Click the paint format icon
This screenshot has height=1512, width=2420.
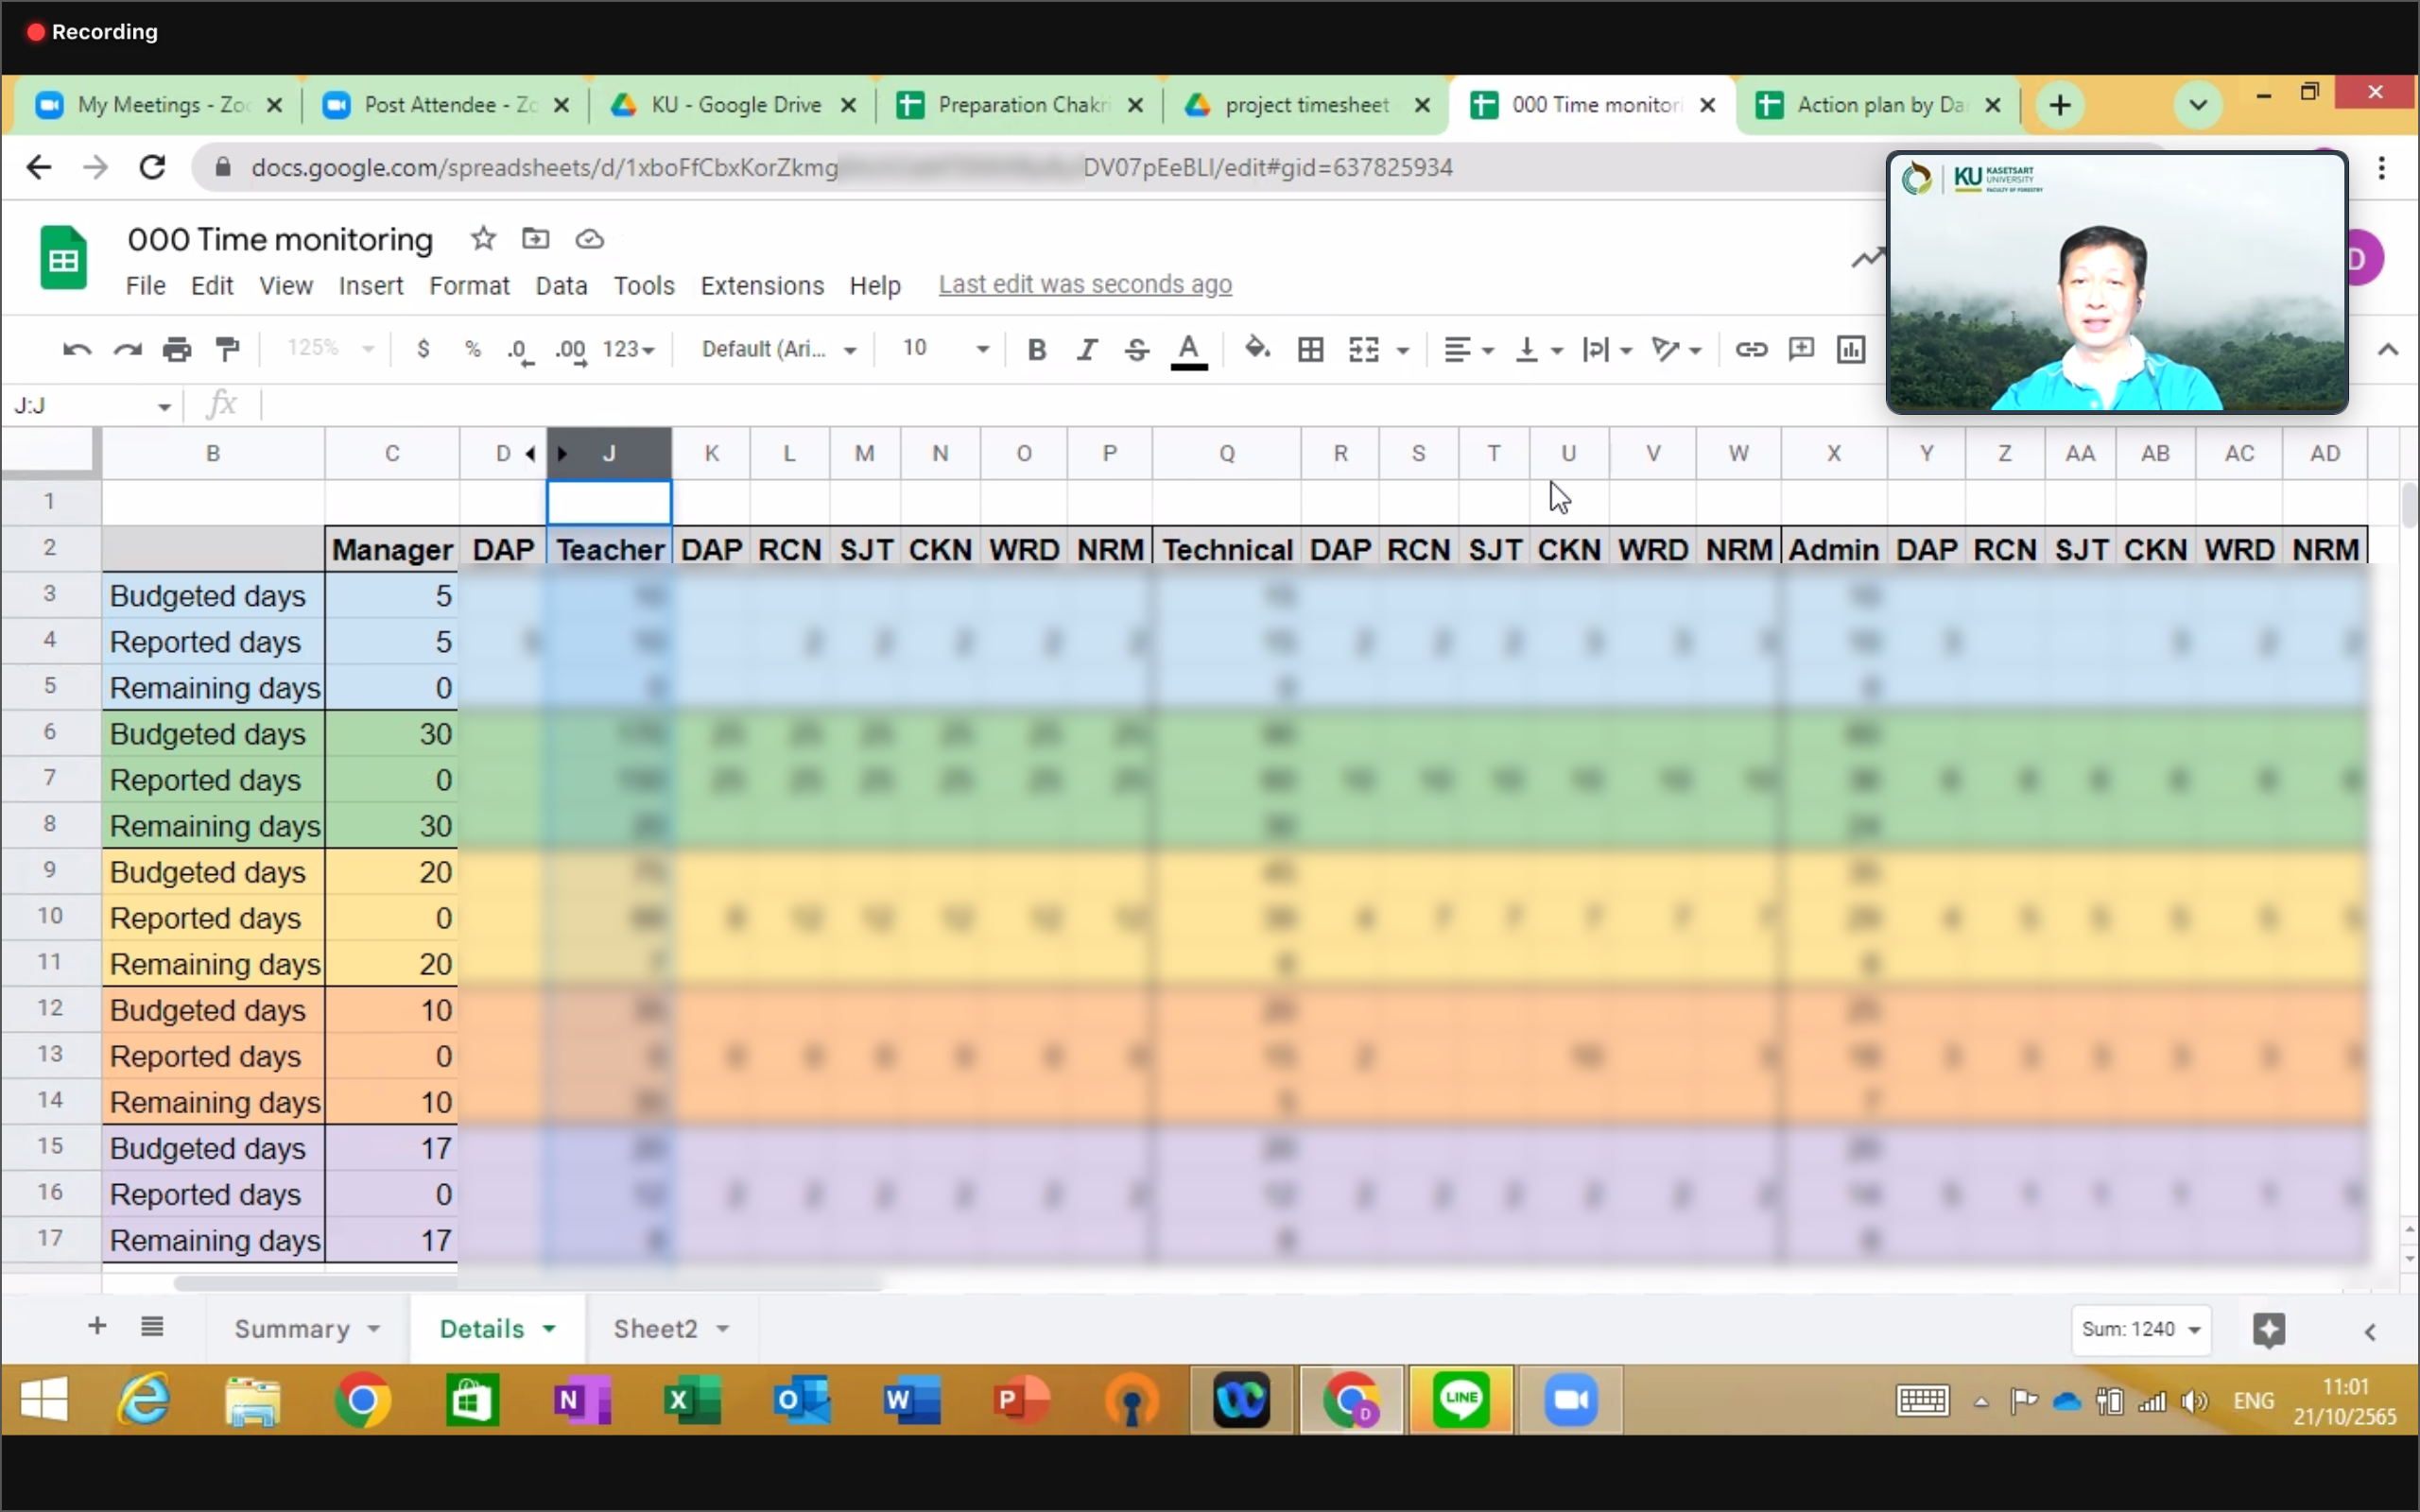[228, 349]
